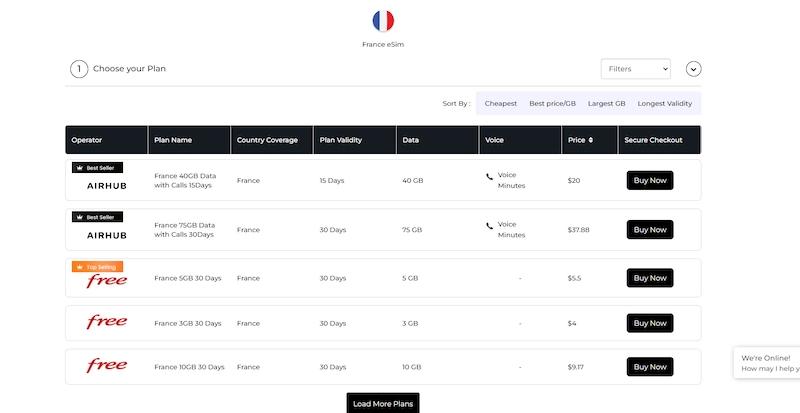Buy the France 3GB 30 Days plan

[x=649, y=323]
